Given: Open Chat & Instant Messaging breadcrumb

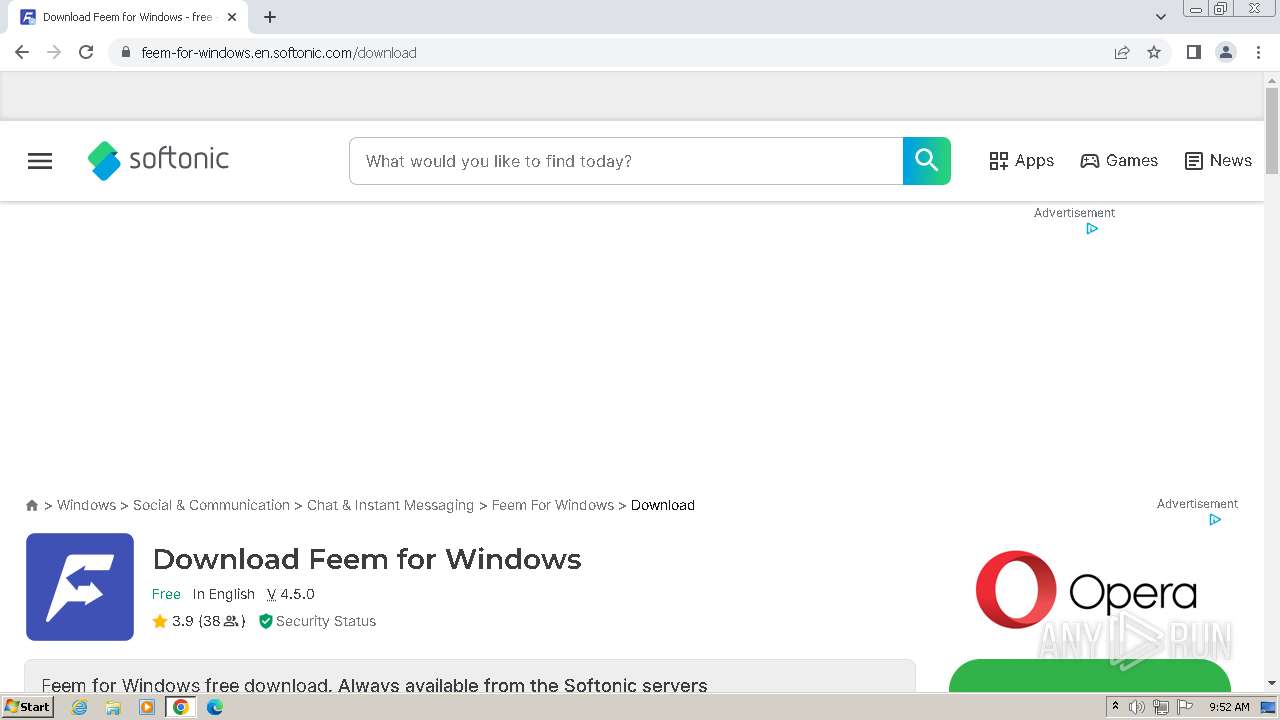Looking at the screenshot, I should 390,505.
